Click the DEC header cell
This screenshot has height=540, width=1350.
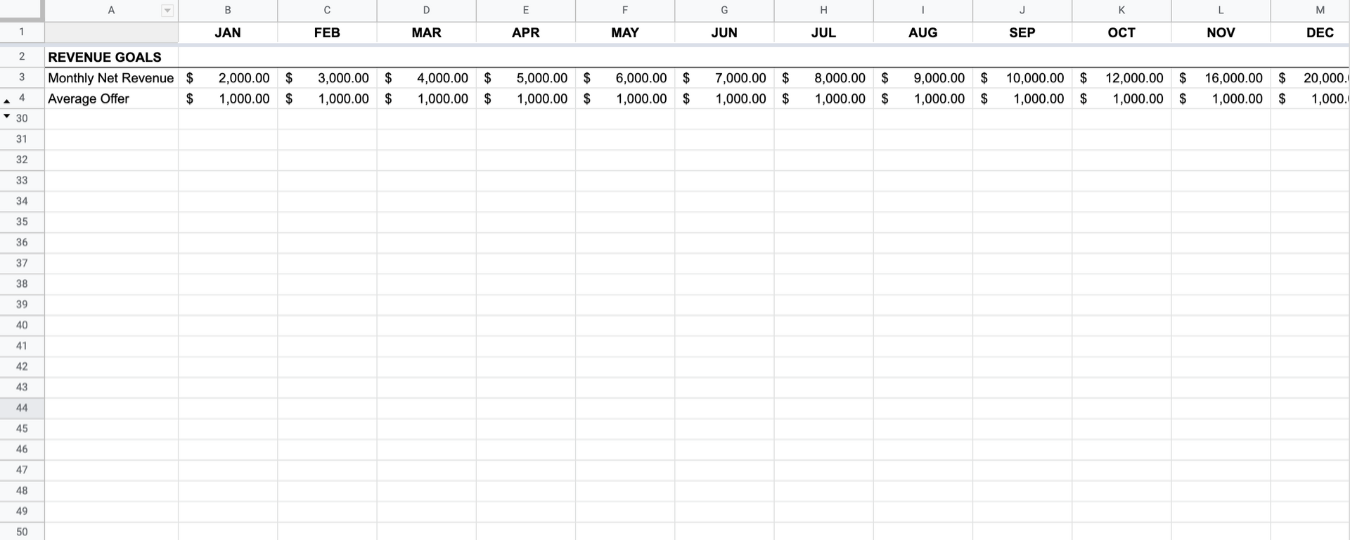1319,33
